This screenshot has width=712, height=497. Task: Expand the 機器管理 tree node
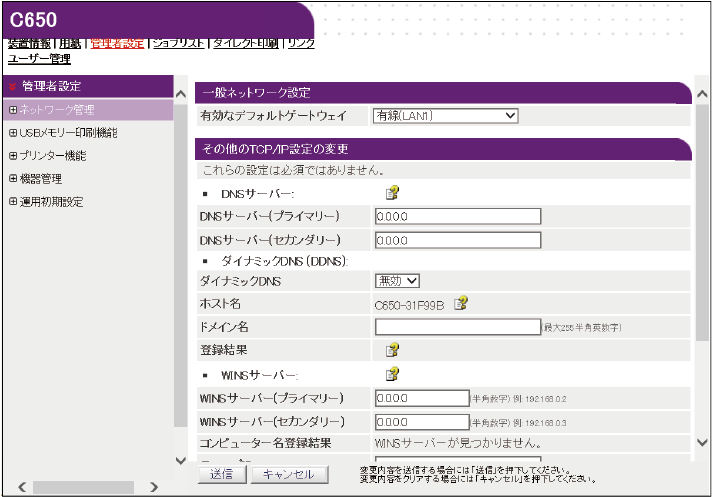point(13,178)
